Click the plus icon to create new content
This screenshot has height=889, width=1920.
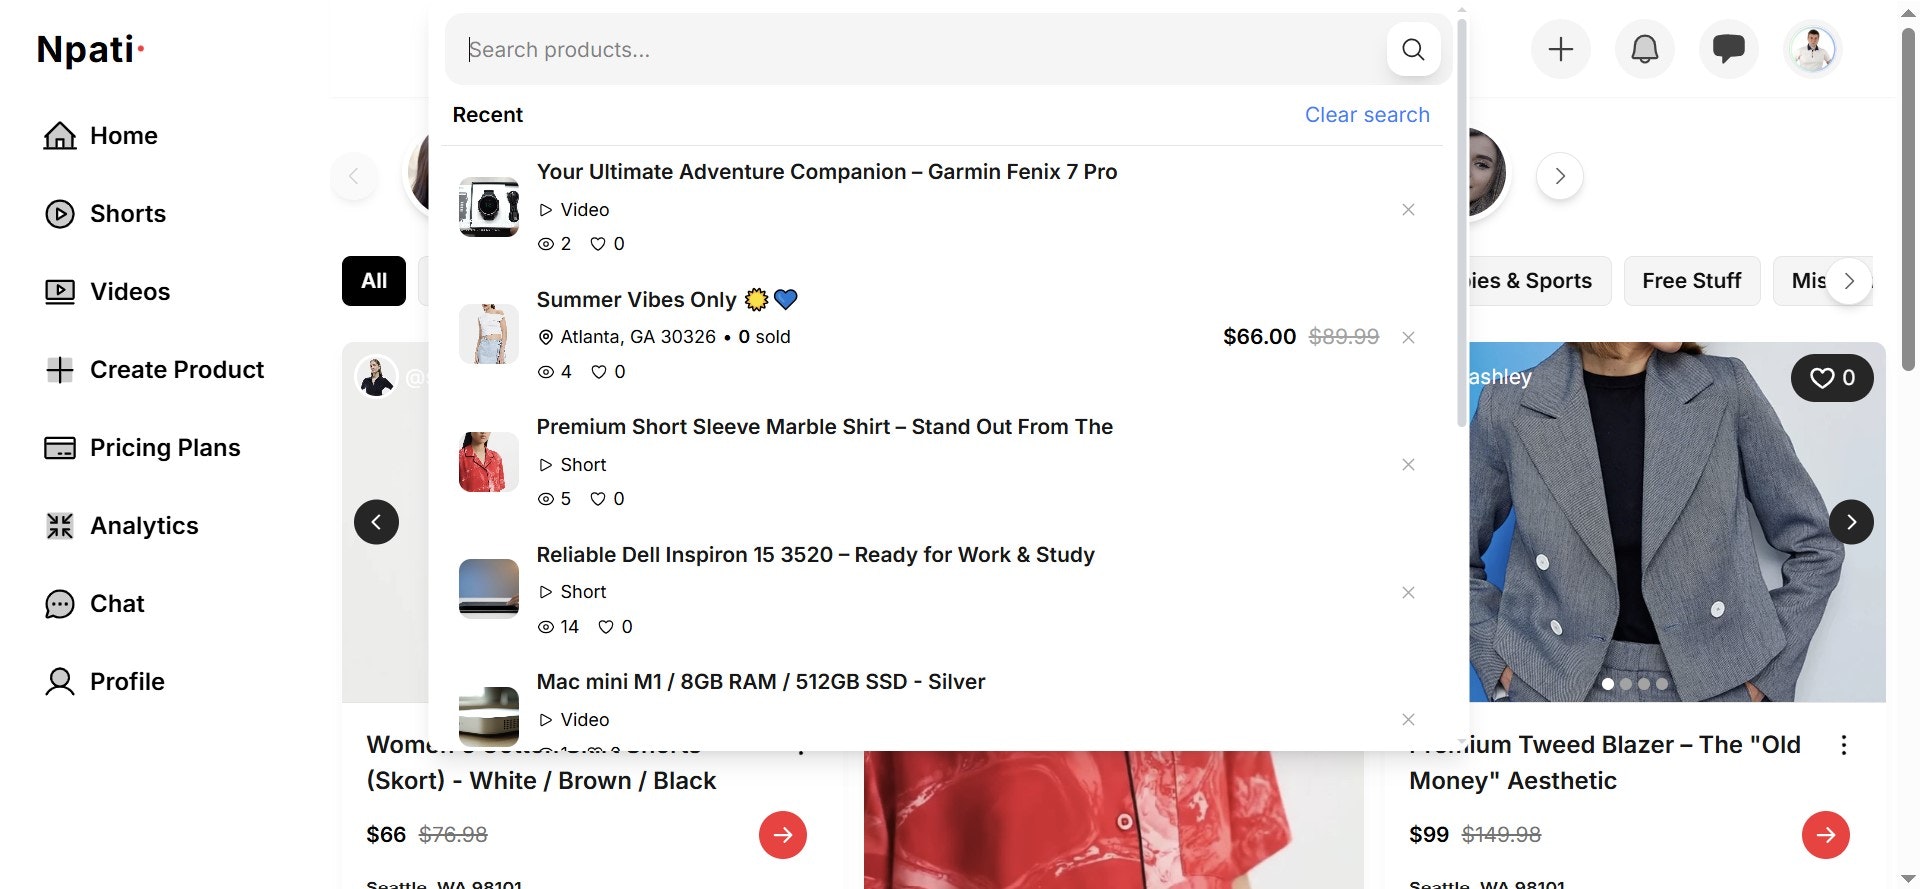pyautogui.click(x=1560, y=48)
